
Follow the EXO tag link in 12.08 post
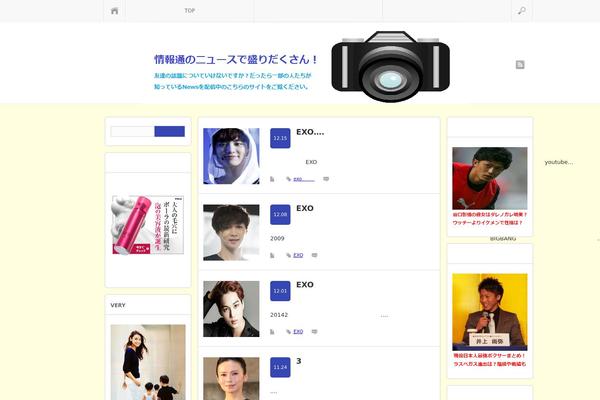pyautogui.click(x=298, y=255)
